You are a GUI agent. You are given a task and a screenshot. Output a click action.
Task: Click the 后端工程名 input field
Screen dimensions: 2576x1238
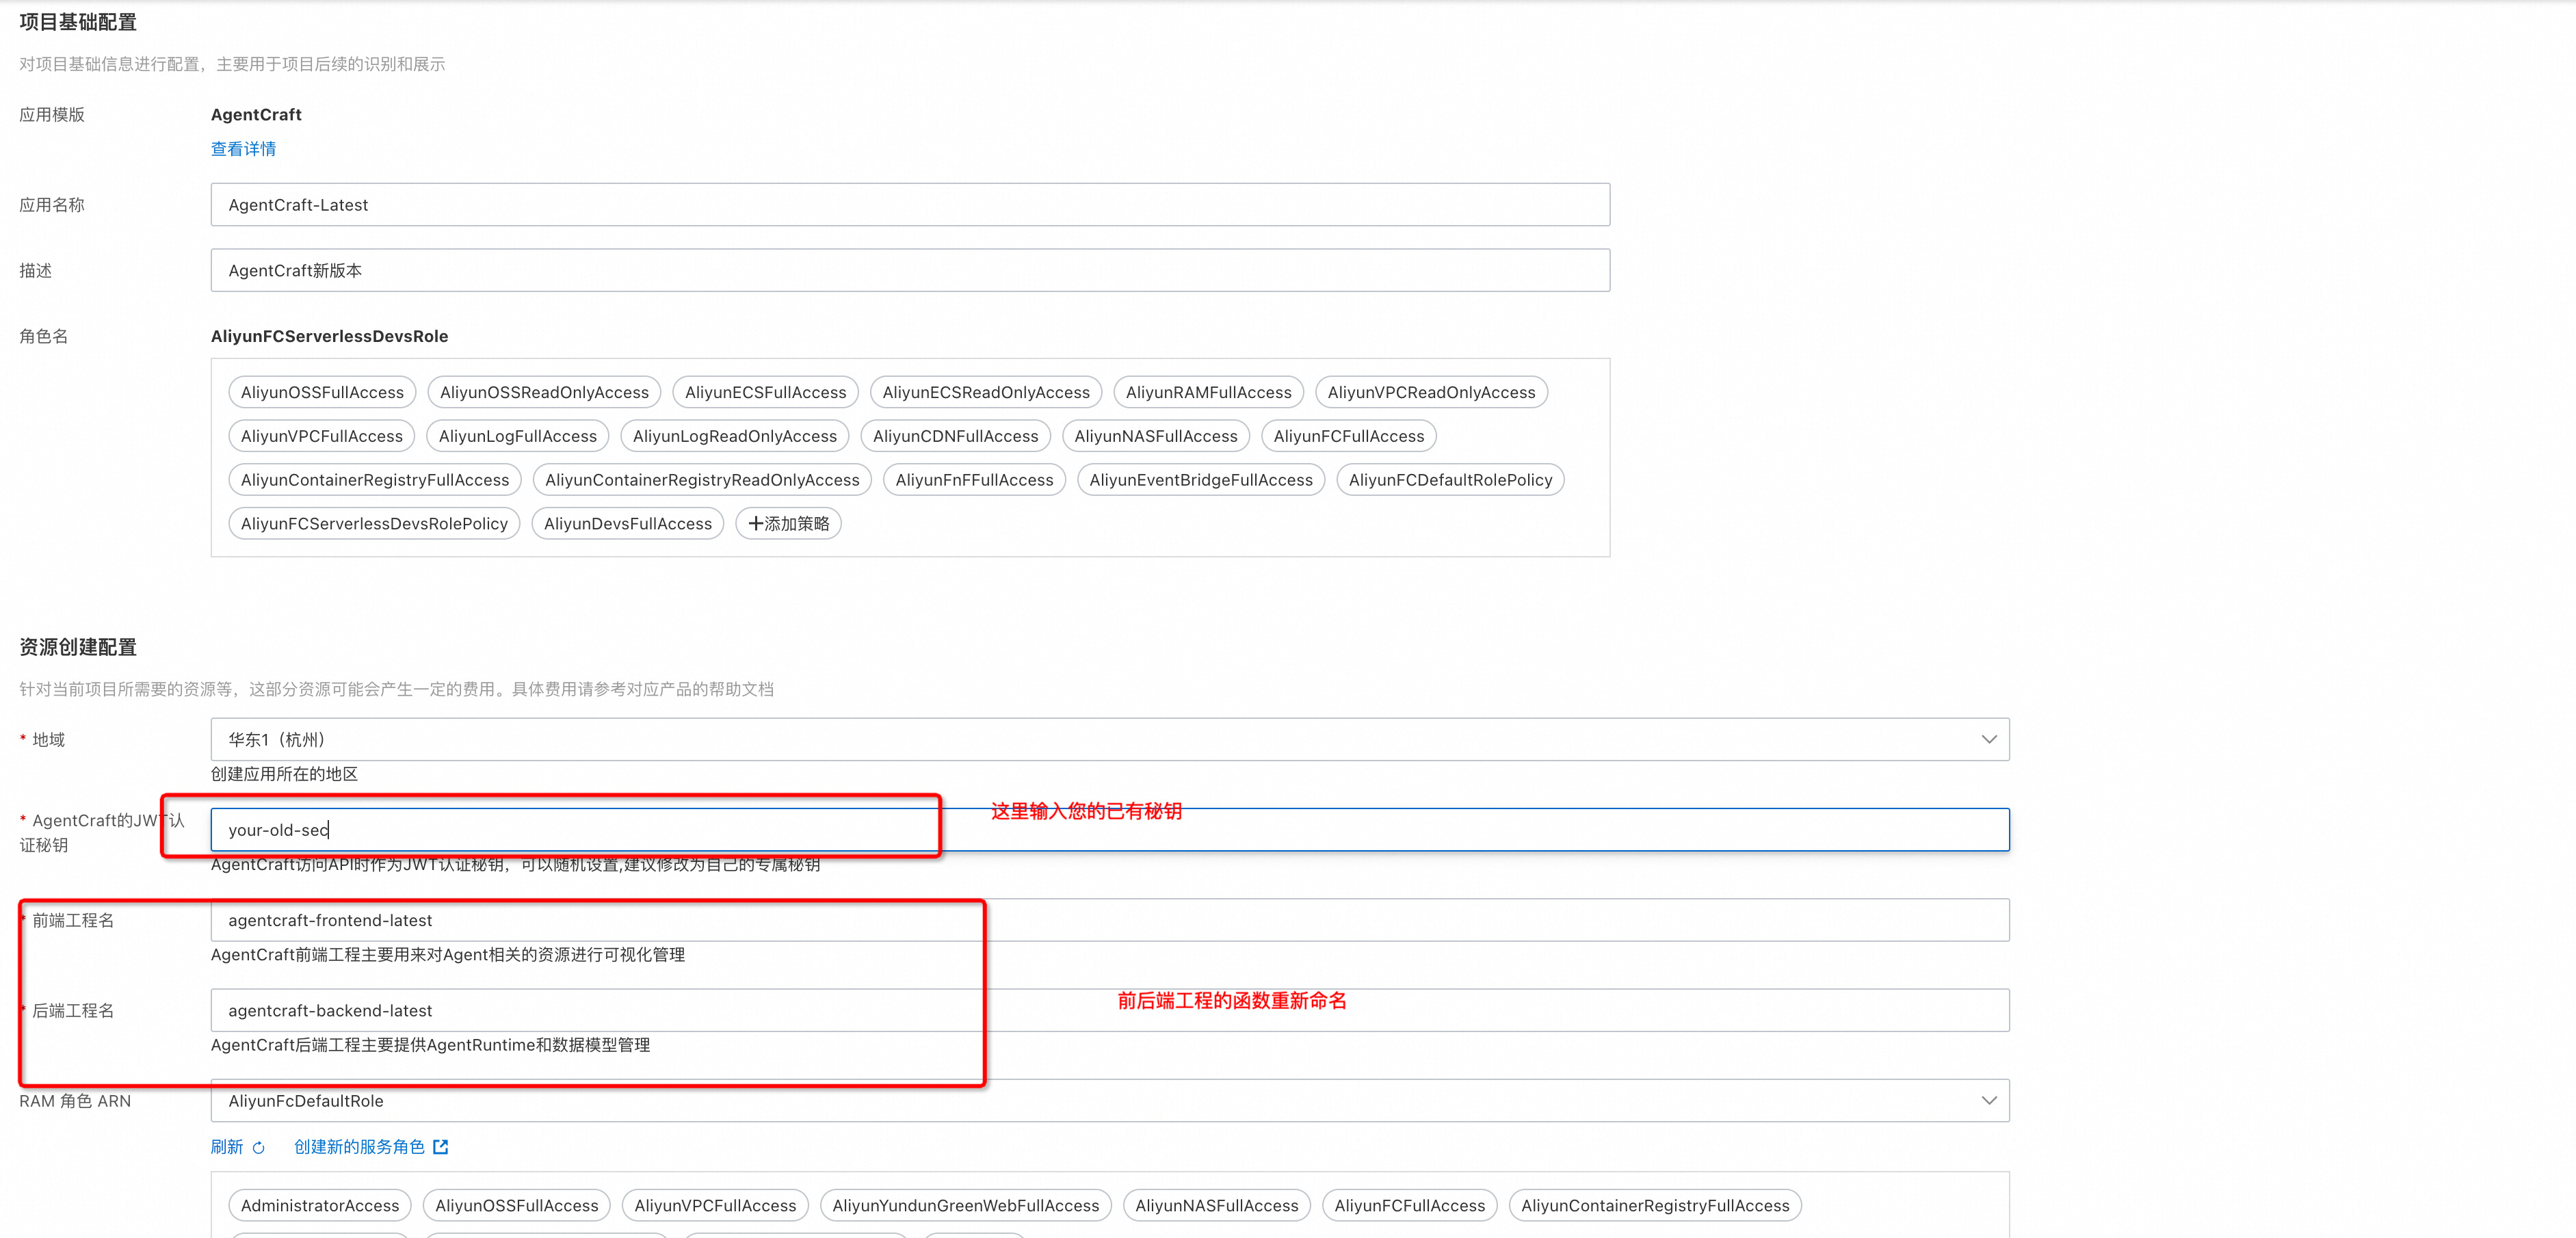1110,1011
